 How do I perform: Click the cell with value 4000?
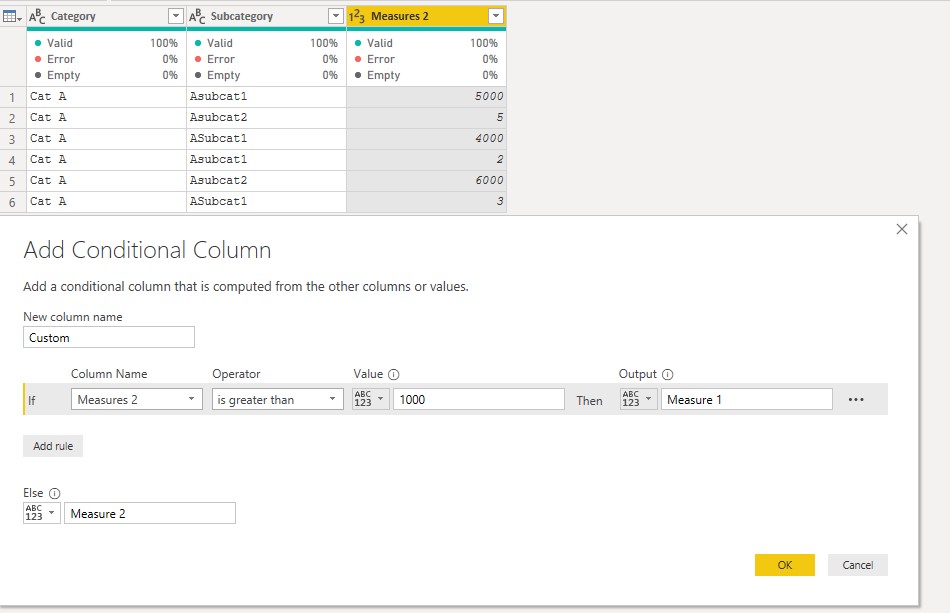pos(427,139)
